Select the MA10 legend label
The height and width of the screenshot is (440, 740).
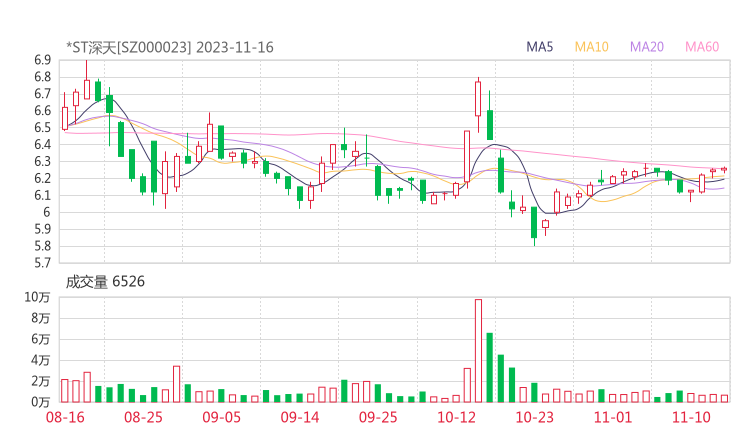[591, 47]
